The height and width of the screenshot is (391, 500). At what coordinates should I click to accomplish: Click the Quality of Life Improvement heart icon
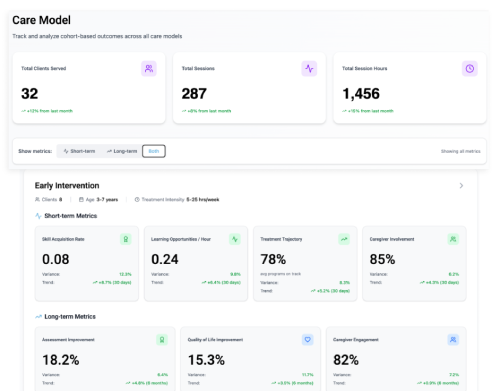pos(308,340)
